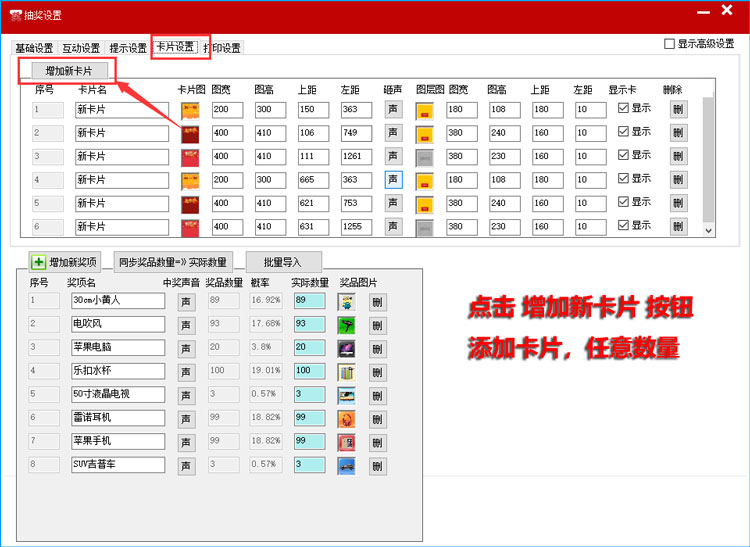Viewport: 750px width, 547px height.
Task: Enable the 显示高级设置 checkbox
Action: pyautogui.click(x=670, y=44)
